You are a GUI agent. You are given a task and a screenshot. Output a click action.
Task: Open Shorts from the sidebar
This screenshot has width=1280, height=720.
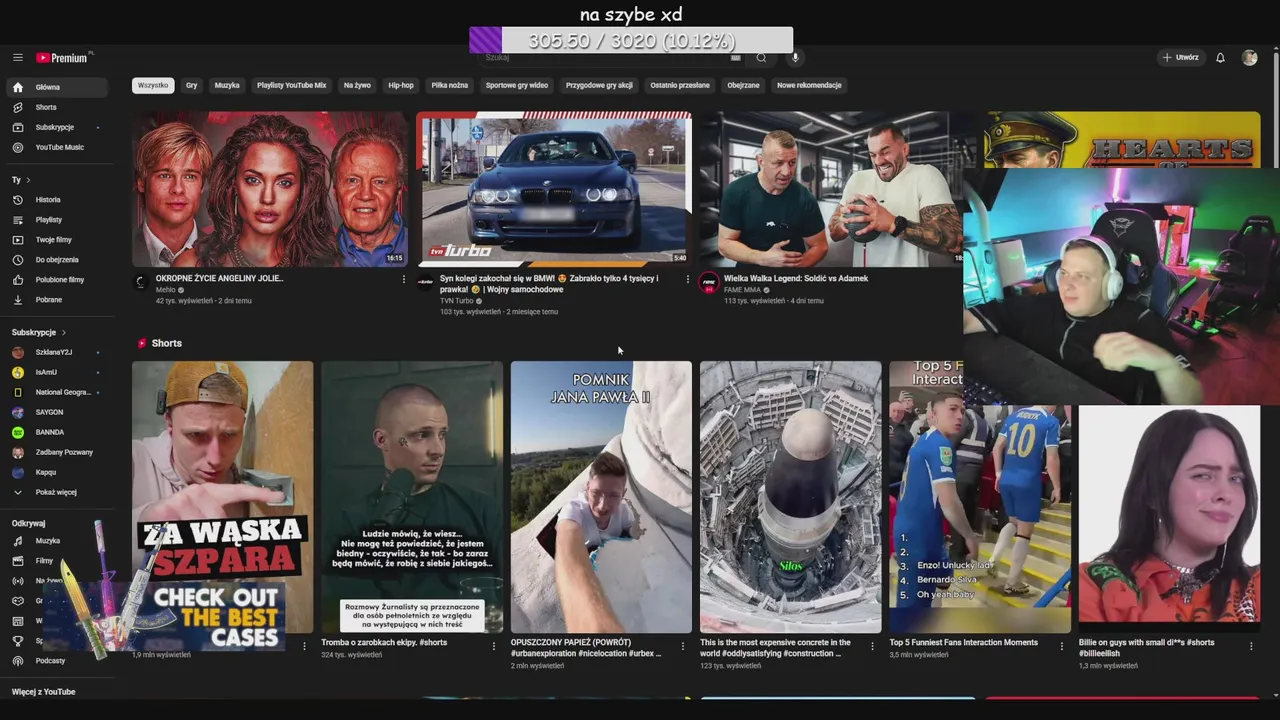tap(57, 107)
